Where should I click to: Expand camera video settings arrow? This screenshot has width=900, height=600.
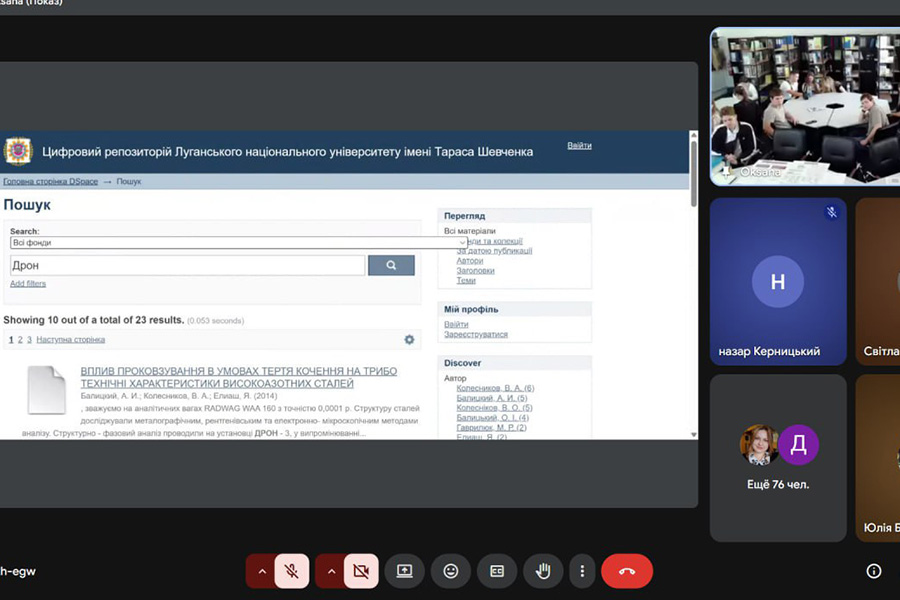(x=331, y=571)
